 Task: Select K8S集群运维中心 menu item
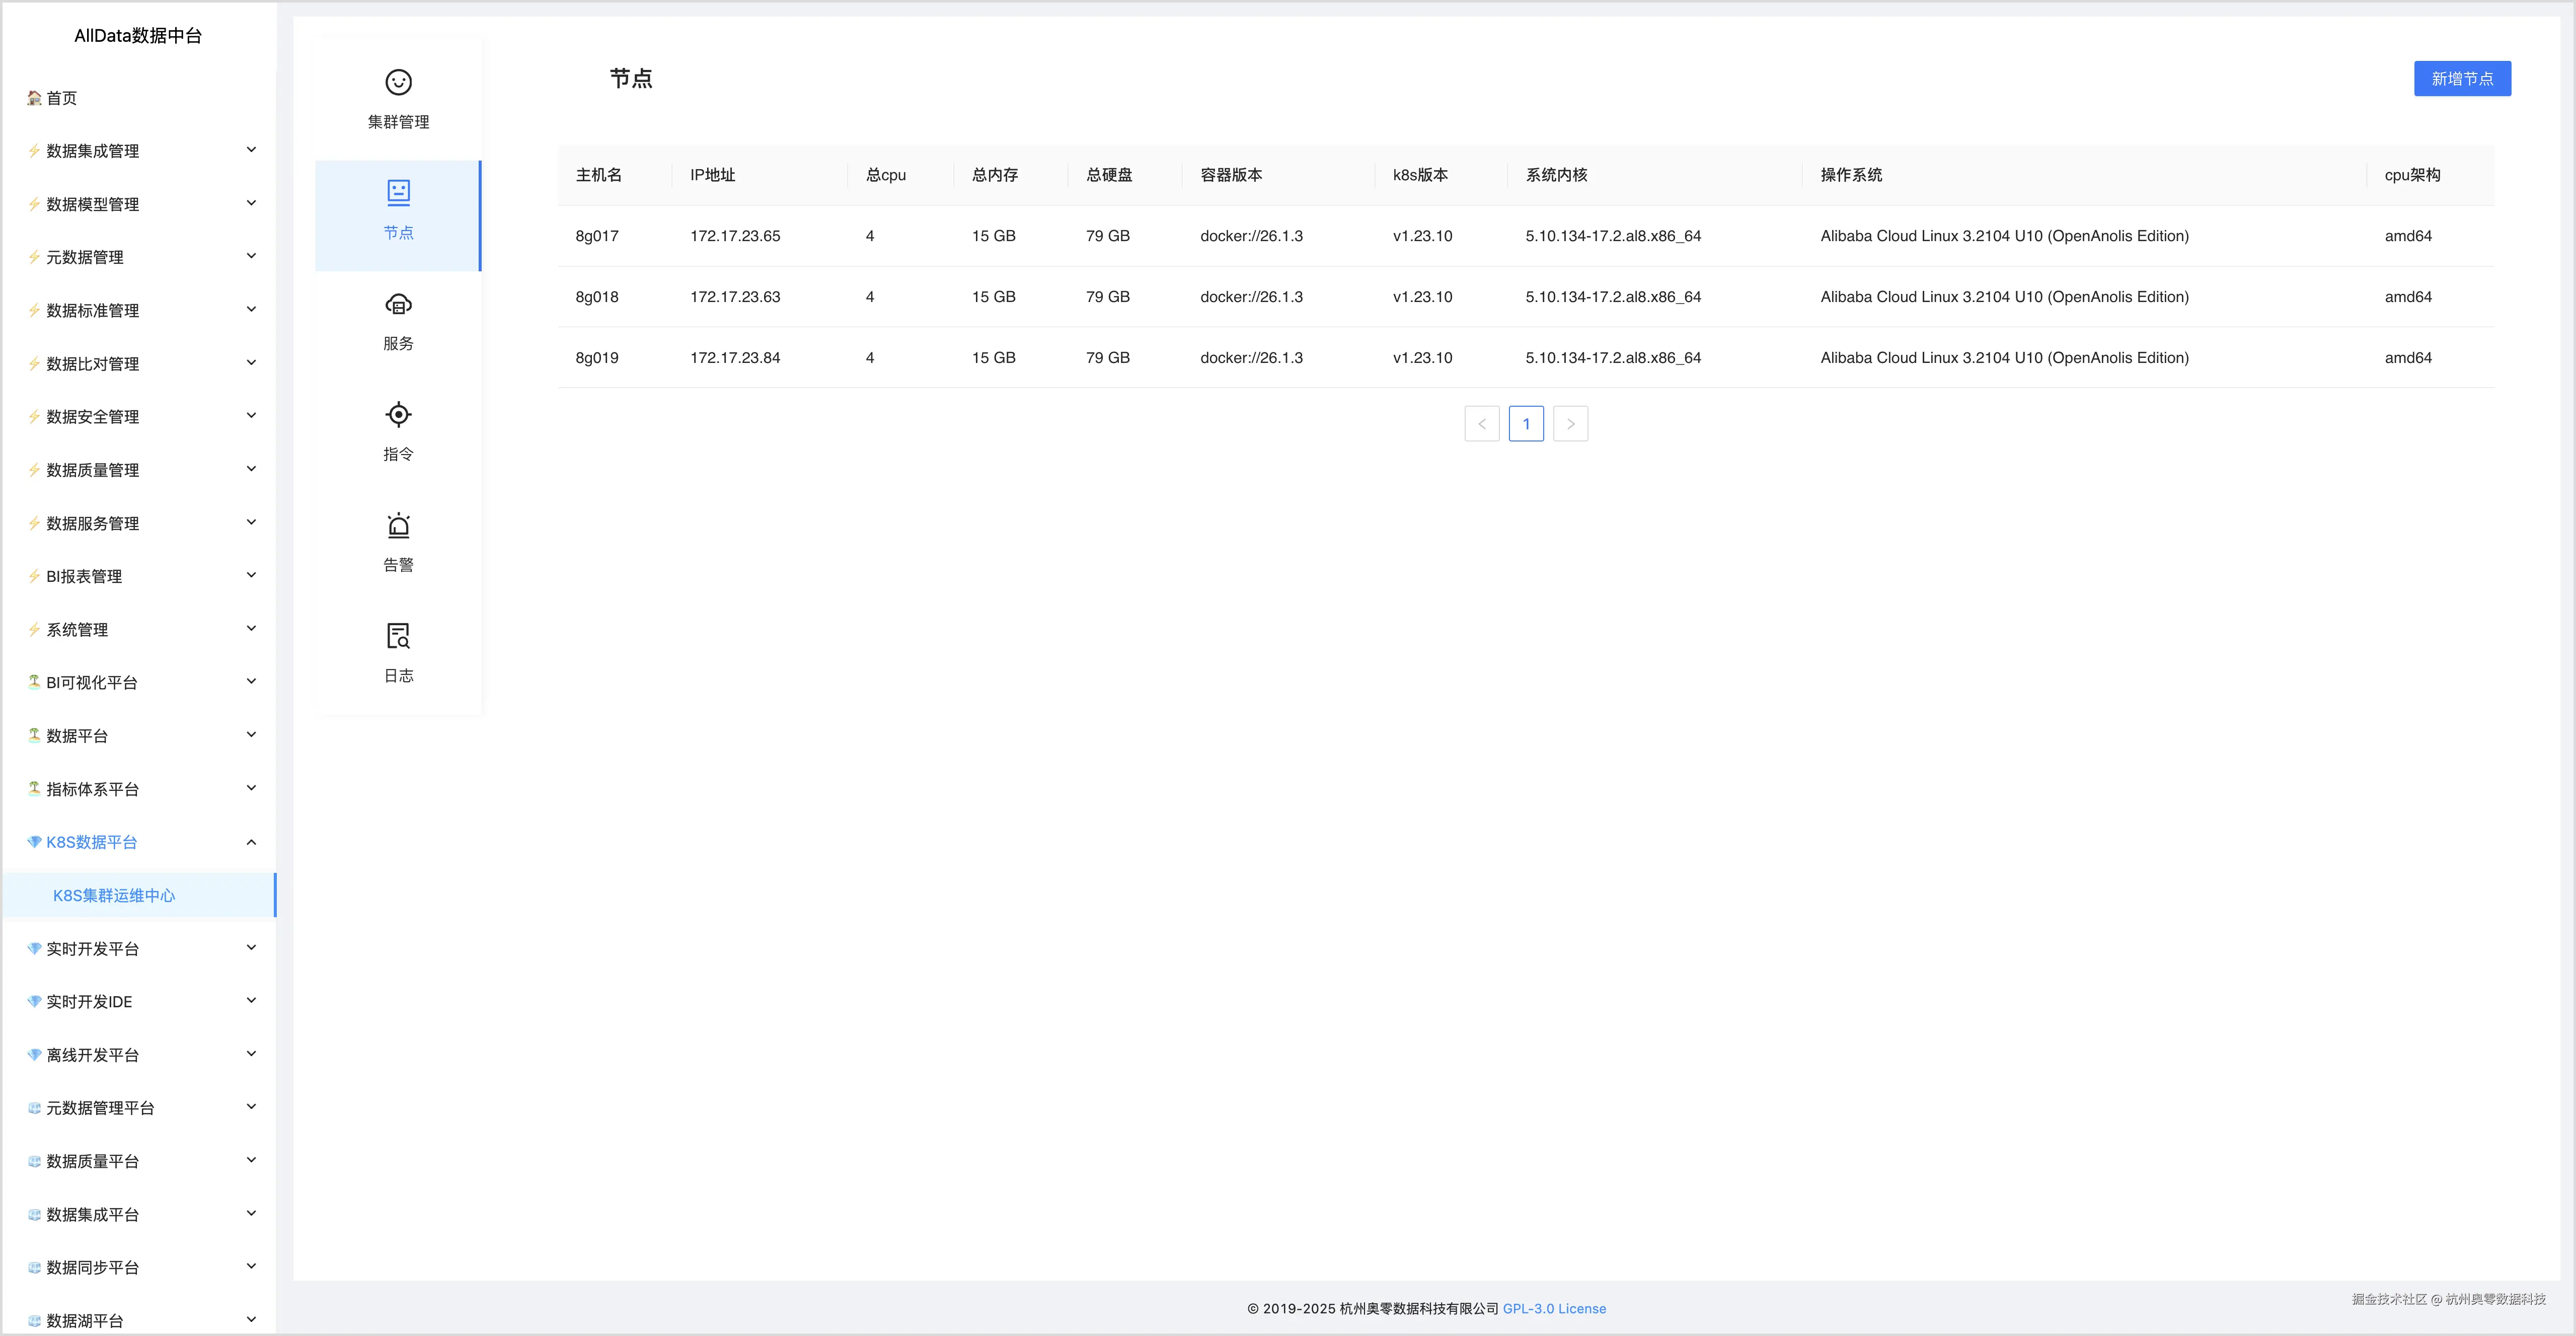point(114,896)
